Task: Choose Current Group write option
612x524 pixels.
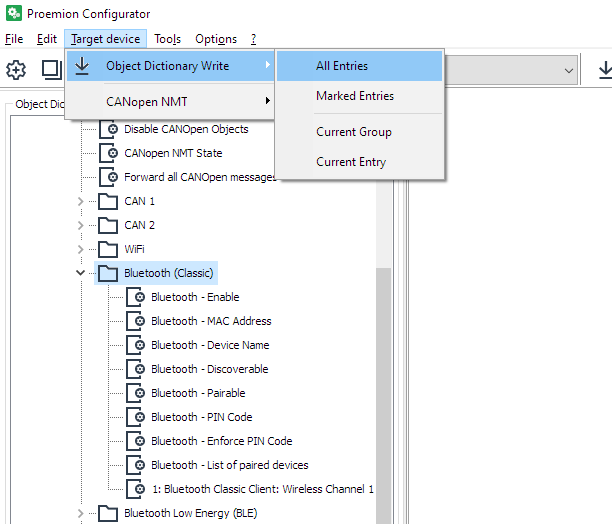Action: click(354, 132)
